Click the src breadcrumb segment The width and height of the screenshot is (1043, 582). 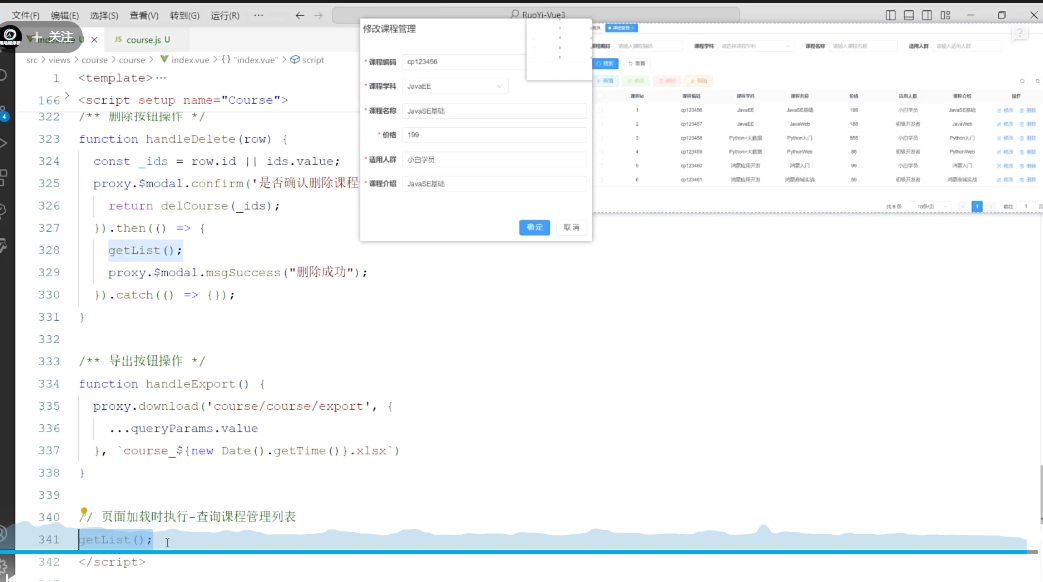[32, 59]
